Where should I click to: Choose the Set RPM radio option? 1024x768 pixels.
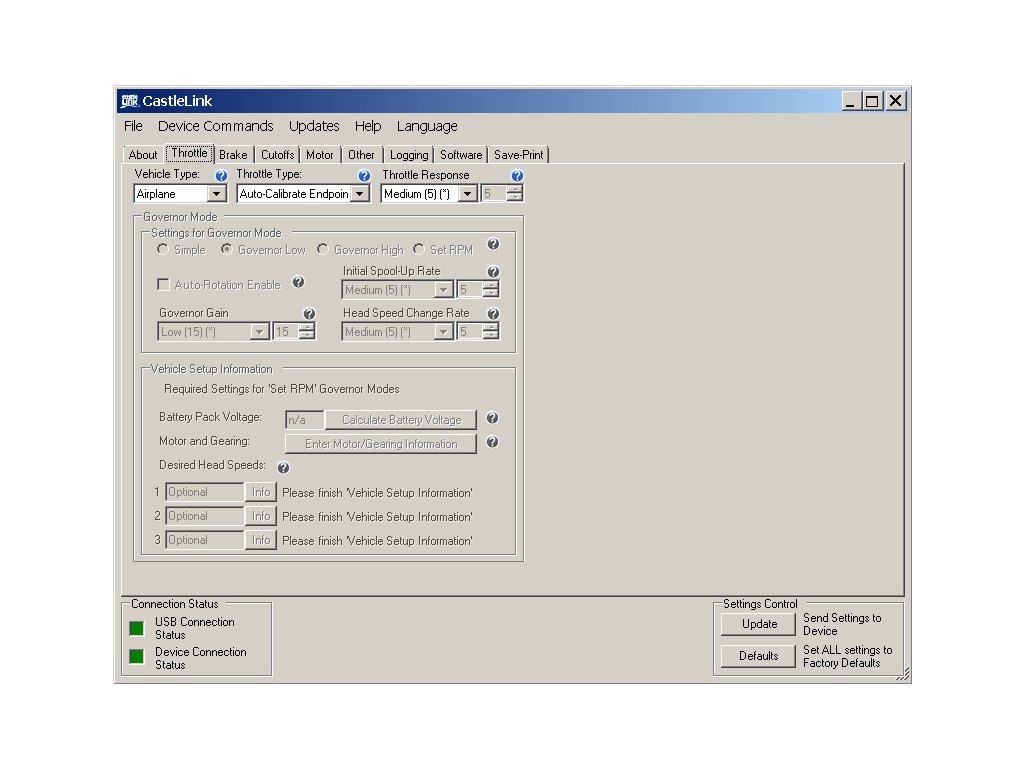(x=419, y=250)
